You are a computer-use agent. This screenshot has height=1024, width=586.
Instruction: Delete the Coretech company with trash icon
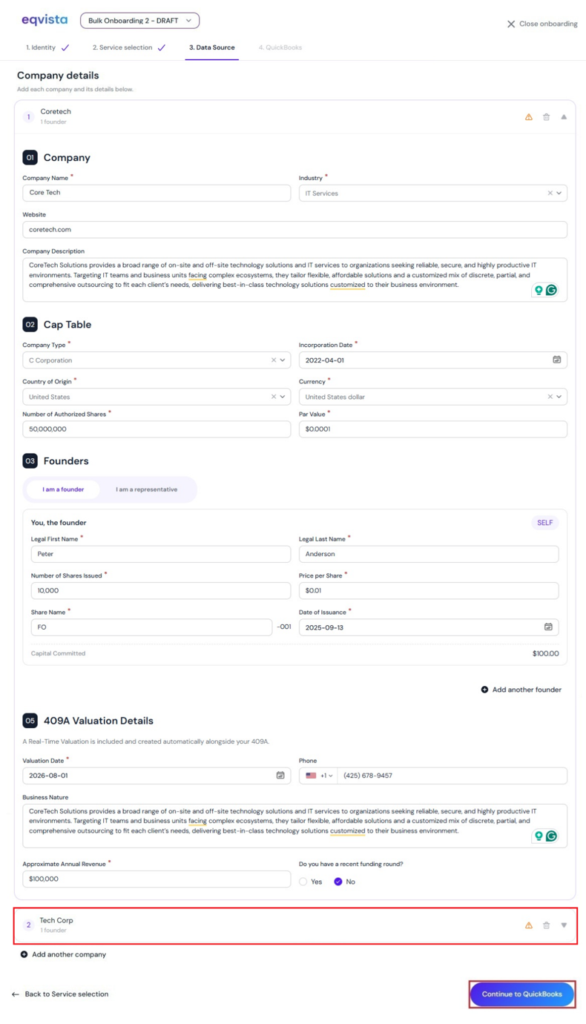tap(546, 117)
